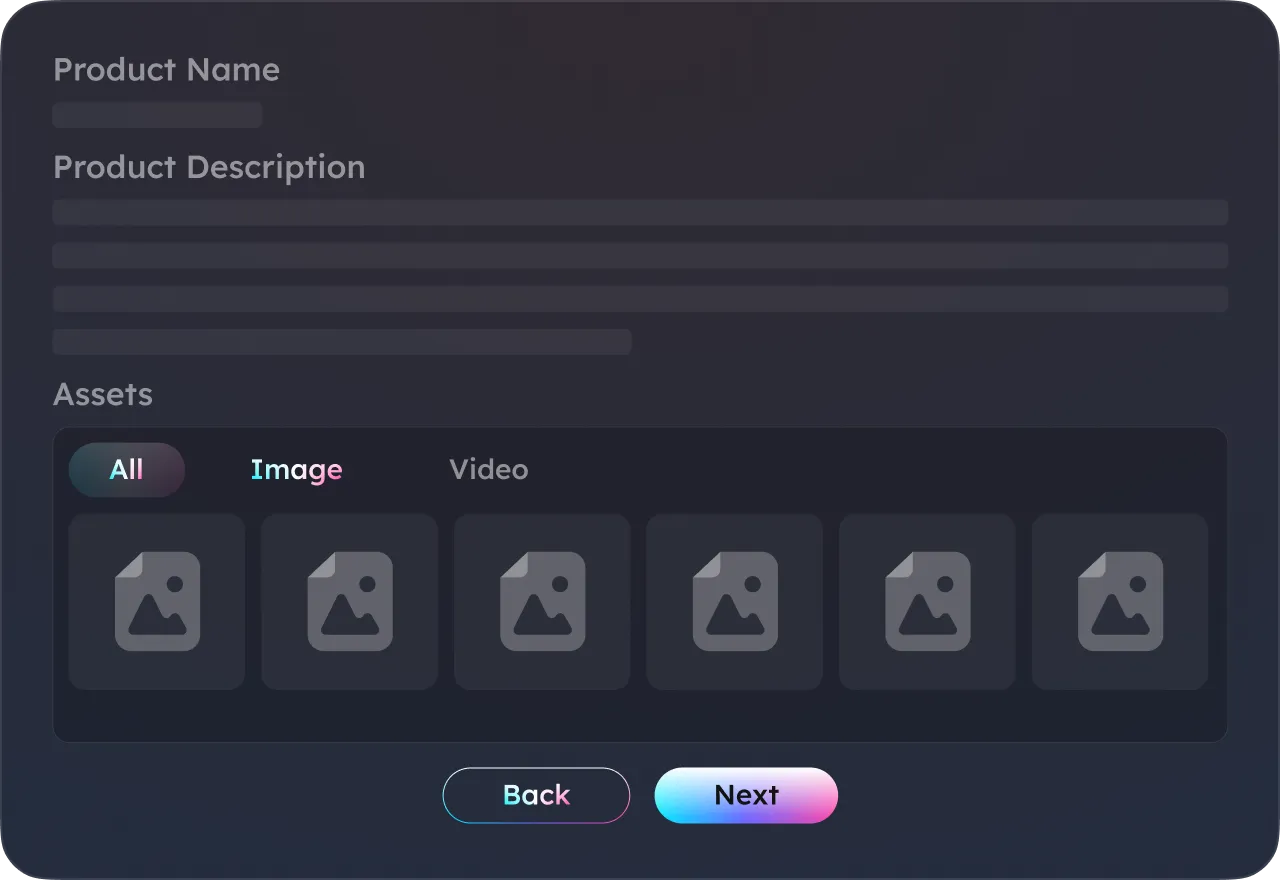Switch to the Video assets tab
This screenshot has width=1280, height=880.
[x=489, y=470]
